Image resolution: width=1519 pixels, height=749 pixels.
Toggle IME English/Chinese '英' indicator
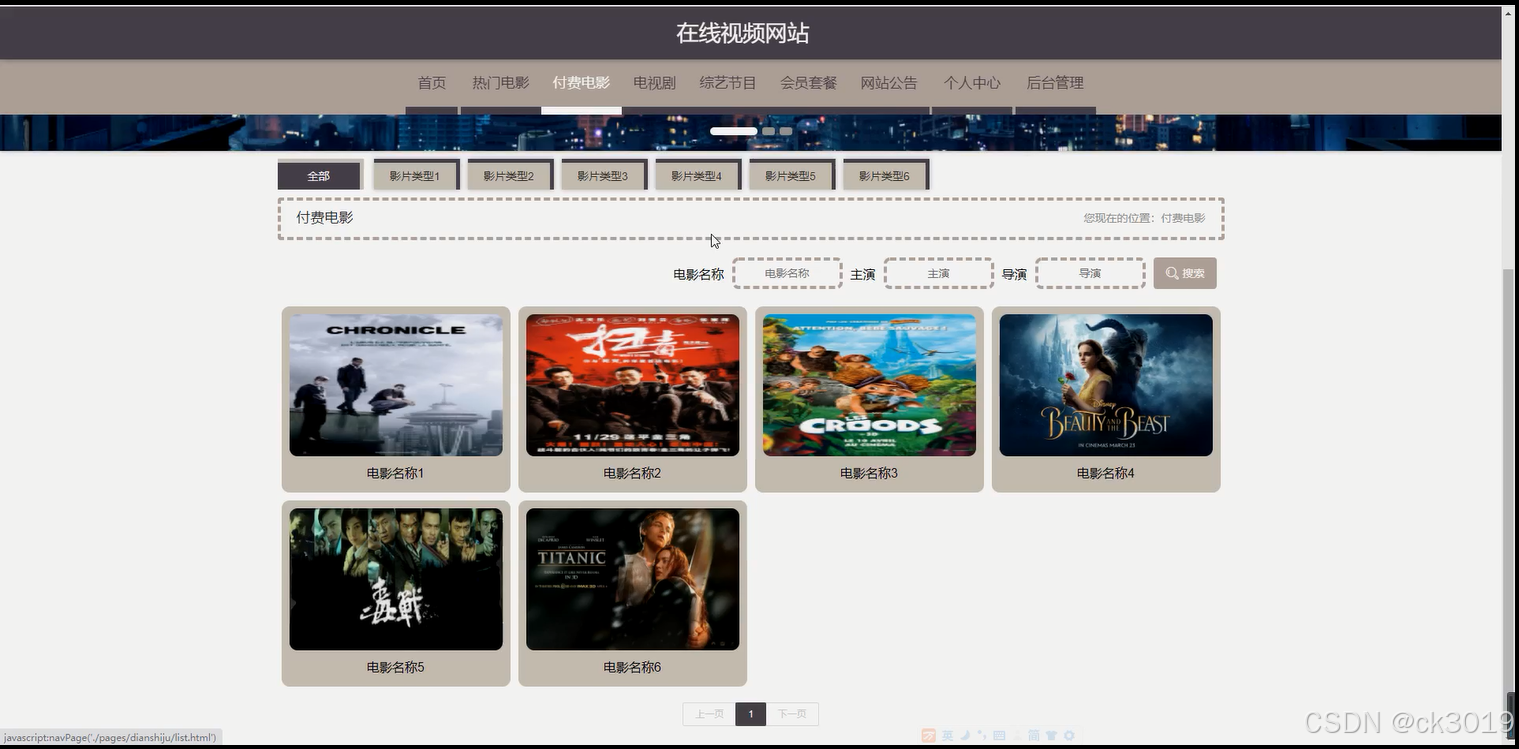click(x=947, y=736)
